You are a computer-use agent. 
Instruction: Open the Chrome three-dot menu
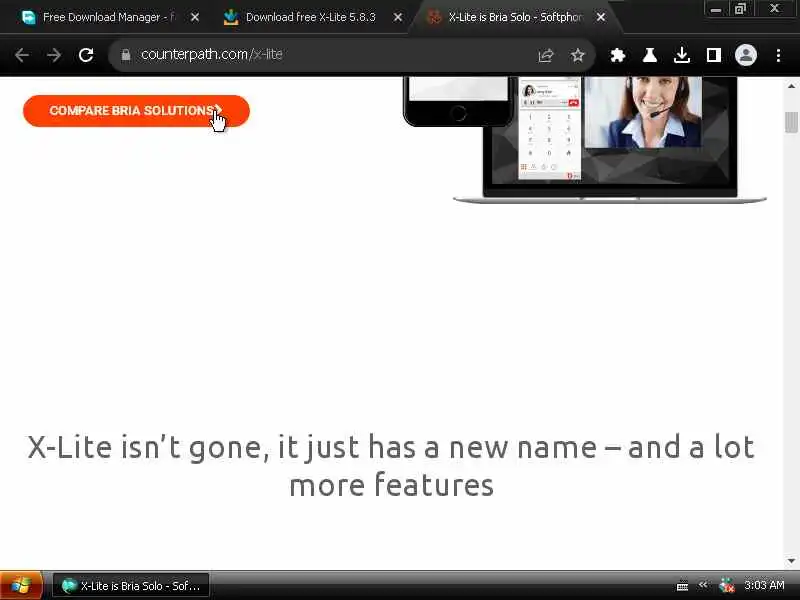[778, 55]
